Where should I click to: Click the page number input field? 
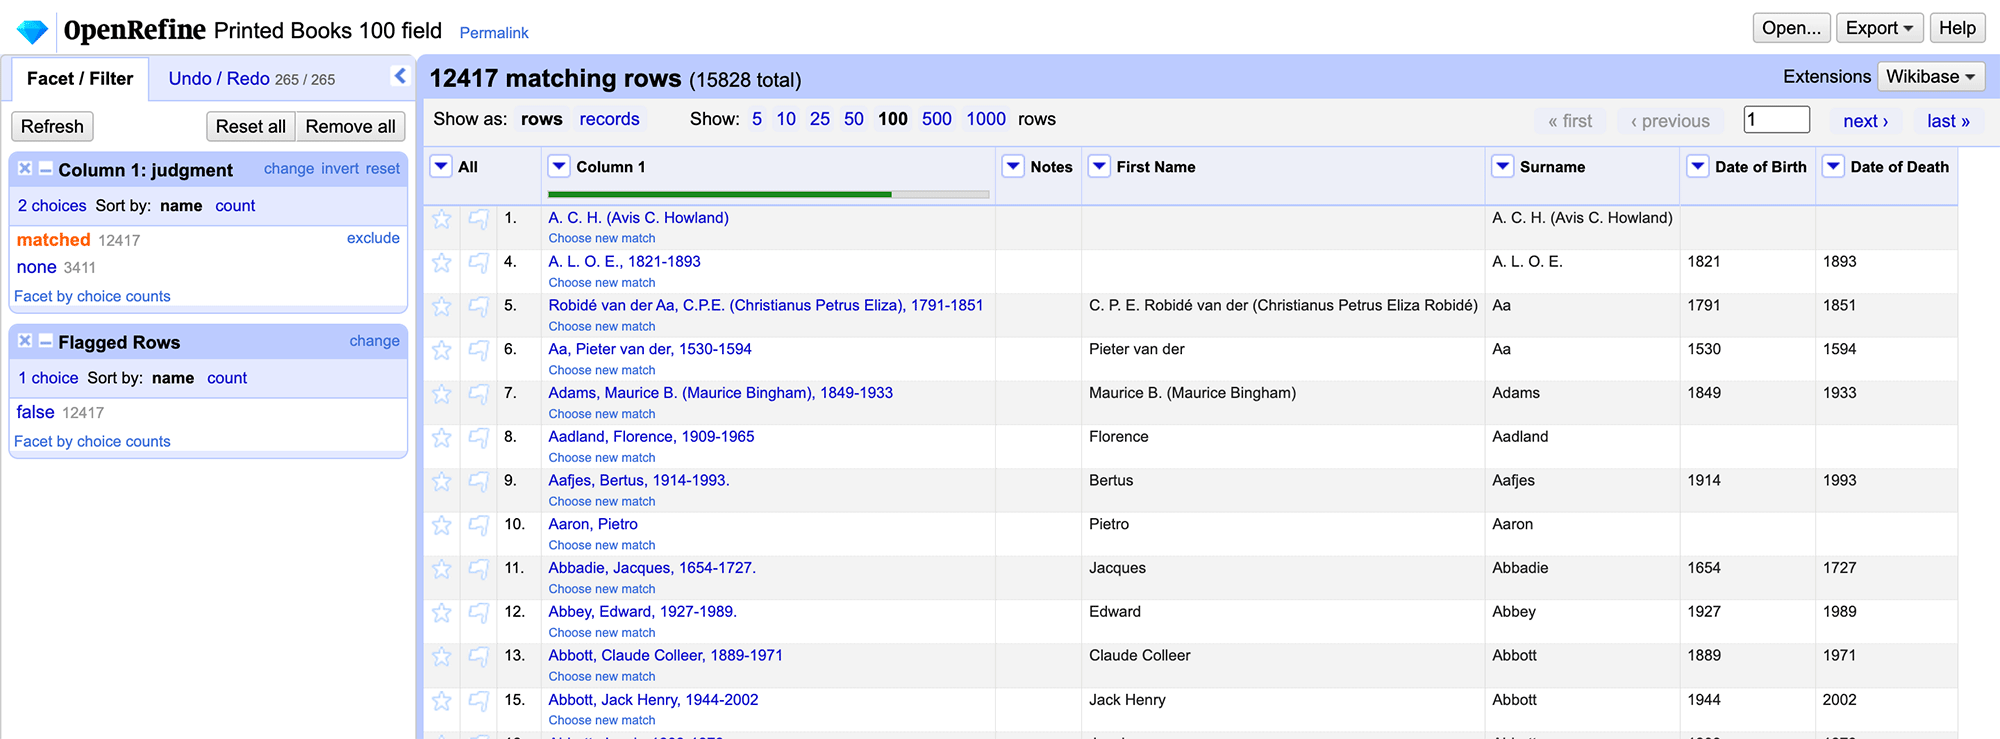[1776, 120]
